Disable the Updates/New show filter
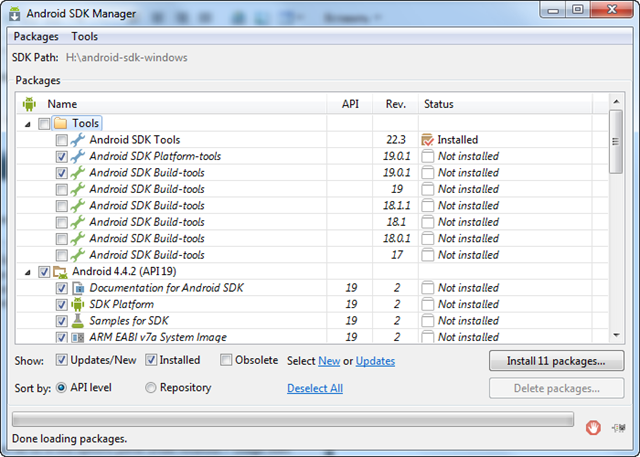The width and height of the screenshot is (640, 457). 61,360
